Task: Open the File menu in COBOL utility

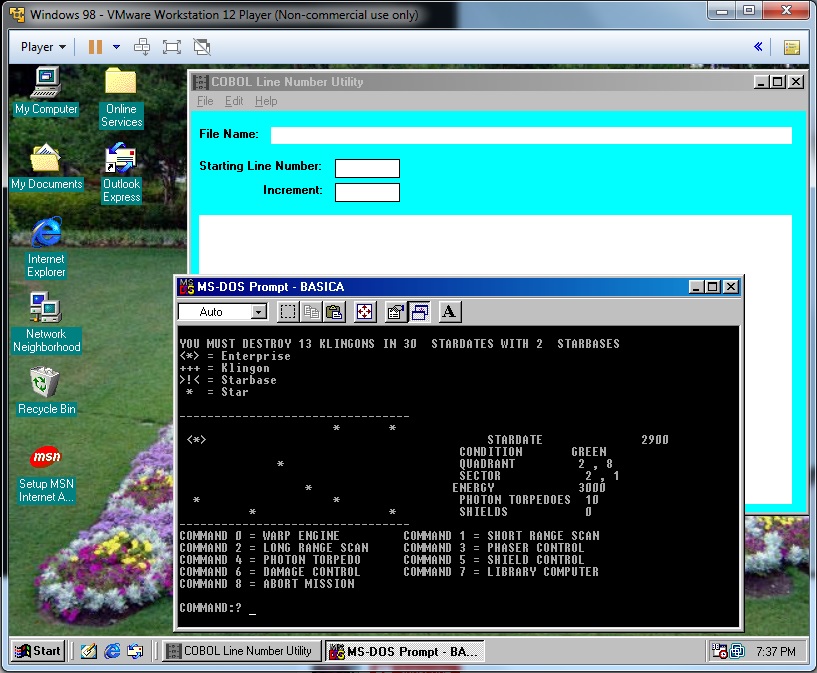Action: point(205,101)
